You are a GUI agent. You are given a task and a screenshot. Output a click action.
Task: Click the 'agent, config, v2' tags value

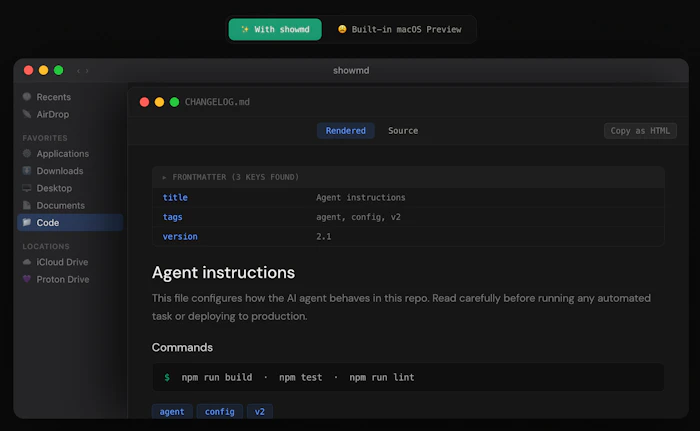(358, 217)
